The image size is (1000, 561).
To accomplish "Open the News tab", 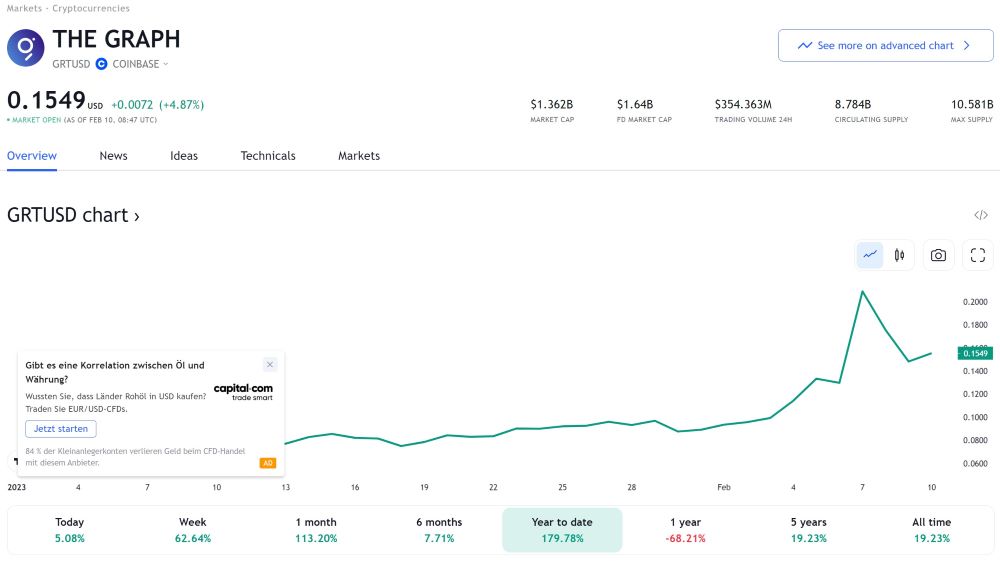I will pyautogui.click(x=114, y=156).
